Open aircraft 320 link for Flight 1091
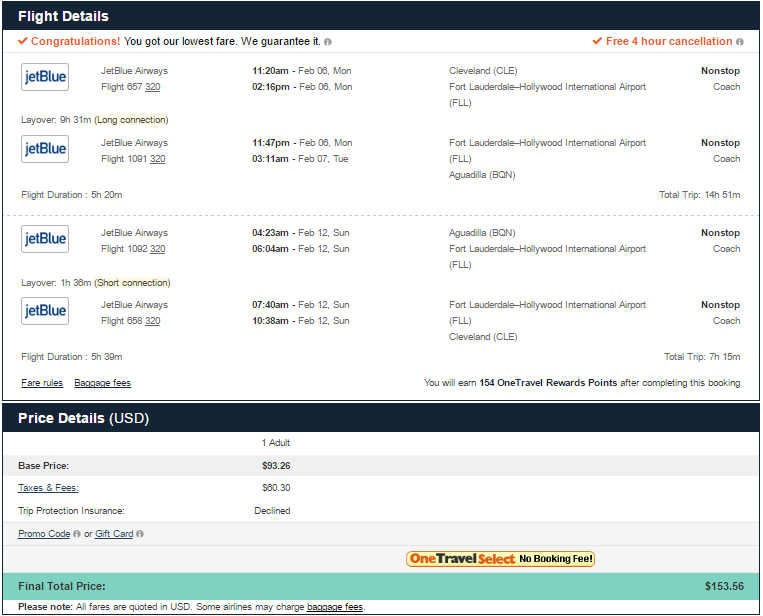Viewport: 763px width, 616px height. (158, 159)
